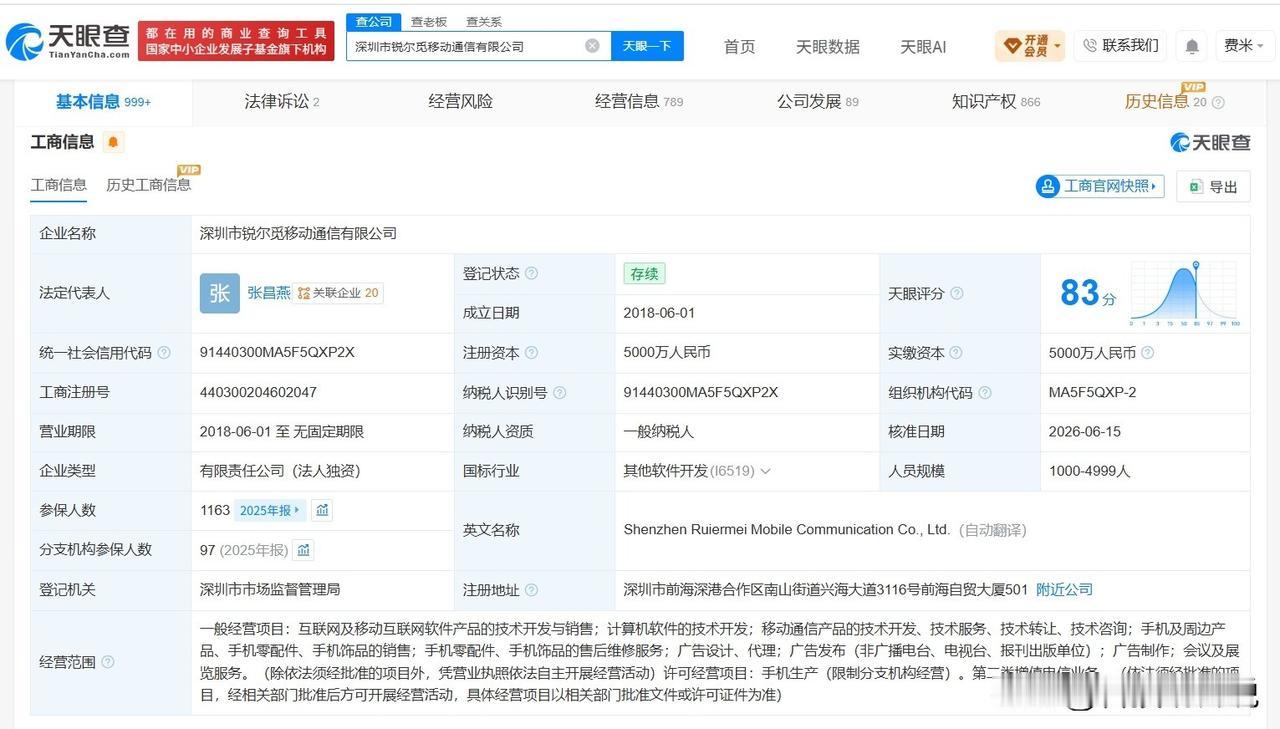Click the help icon next to 纳税人识别号

[x=560, y=392]
